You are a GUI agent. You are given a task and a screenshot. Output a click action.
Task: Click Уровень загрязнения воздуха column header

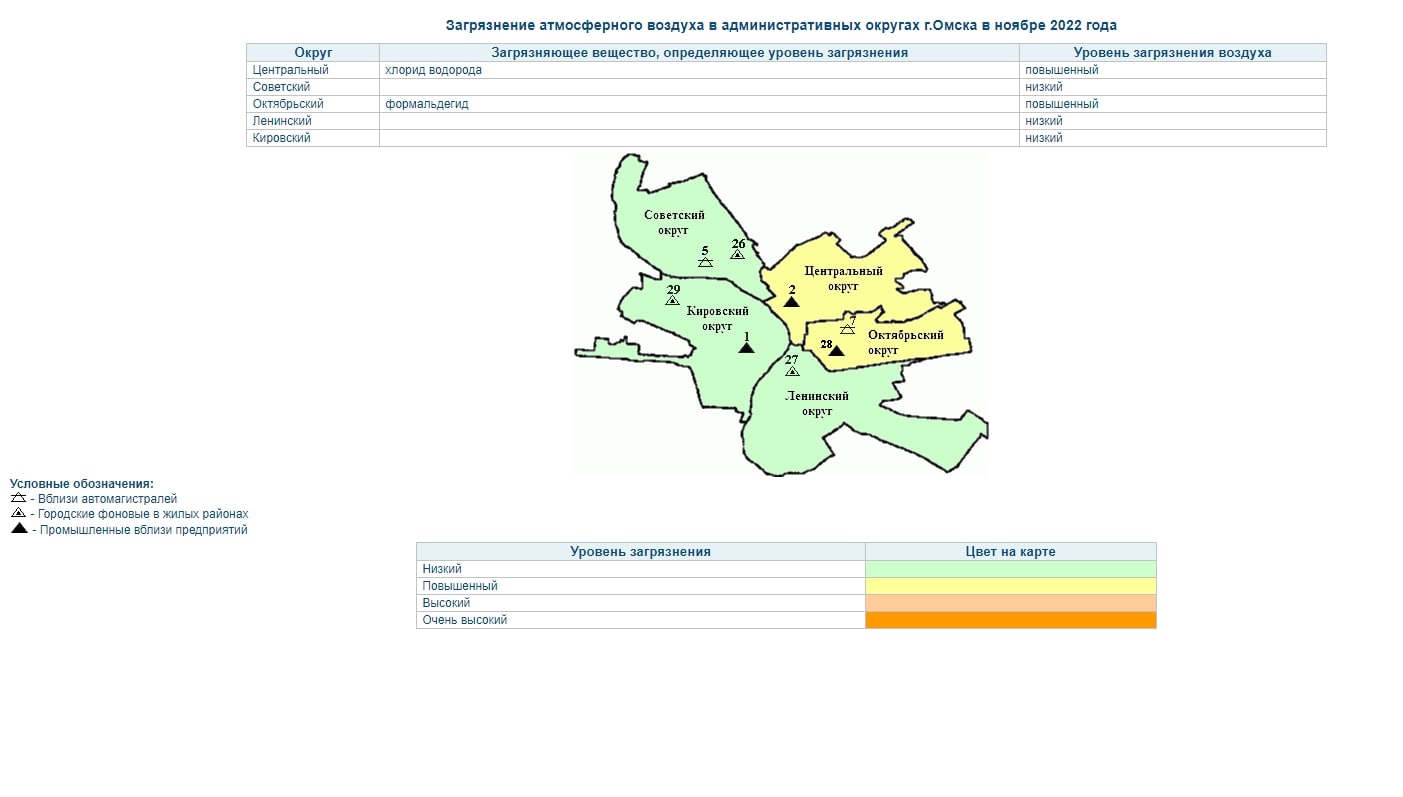1173,53
